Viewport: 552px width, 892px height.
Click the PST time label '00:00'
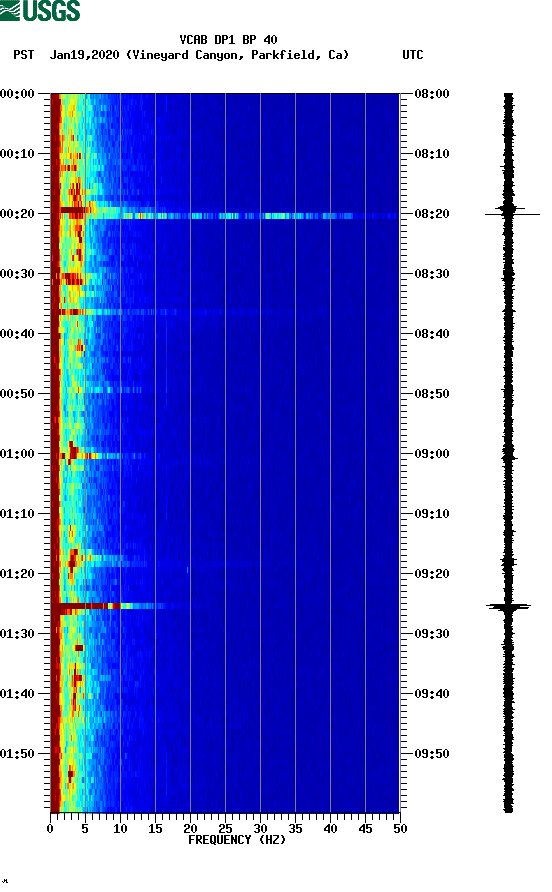(x=17, y=94)
